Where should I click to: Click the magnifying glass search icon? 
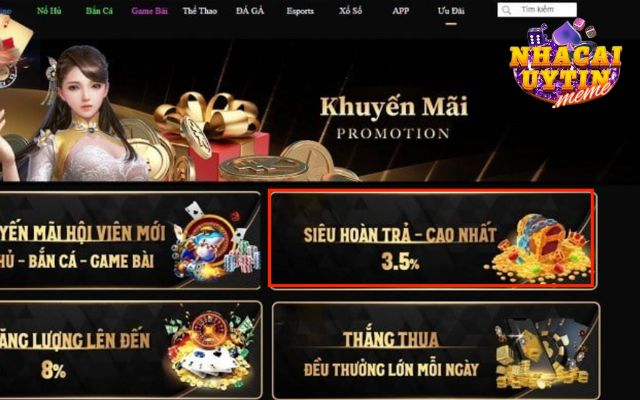pyautogui.click(x=506, y=10)
